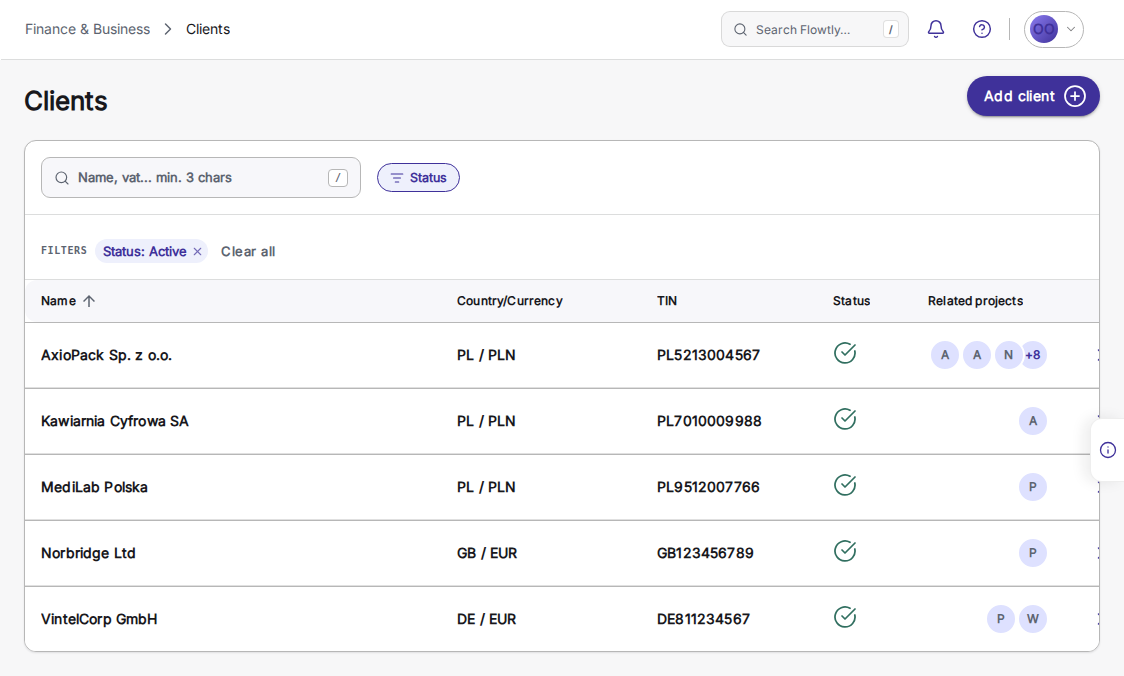Open the user avatar menu
The height and width of the screenshot is (676, 1124).
(x=1053, y=29)
